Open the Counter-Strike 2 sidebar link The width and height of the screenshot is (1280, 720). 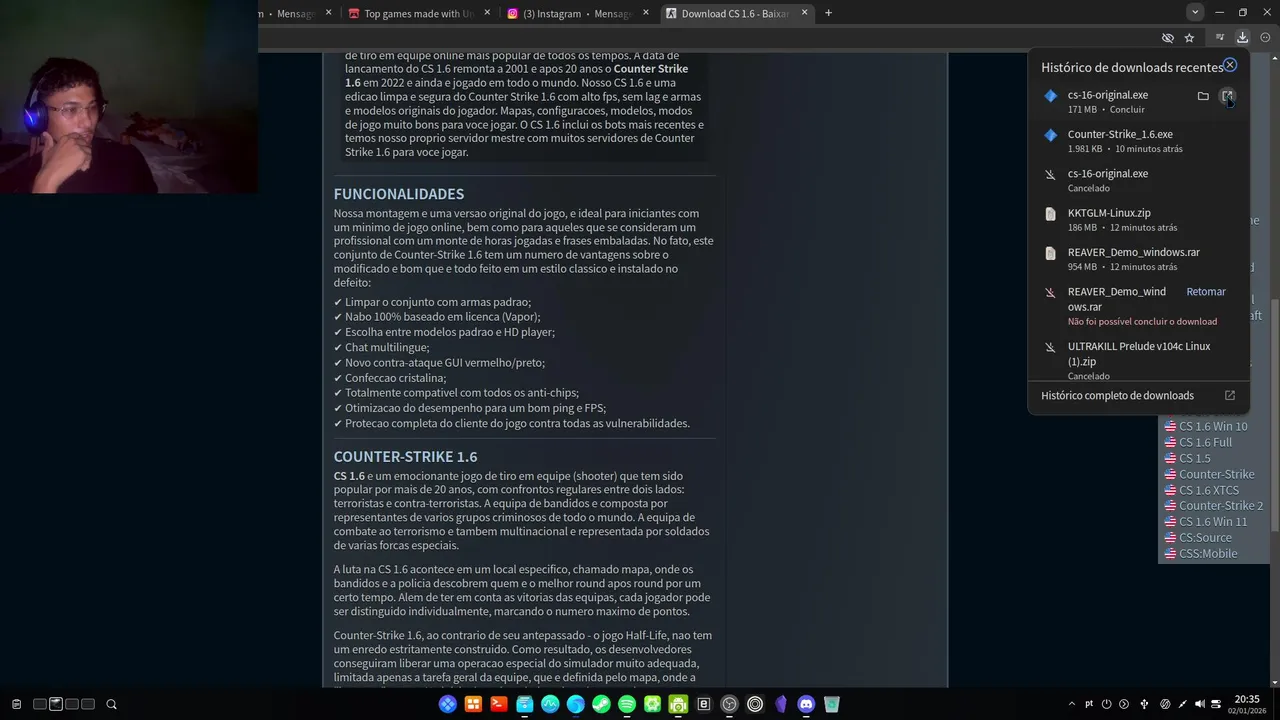coord(1221,506)
